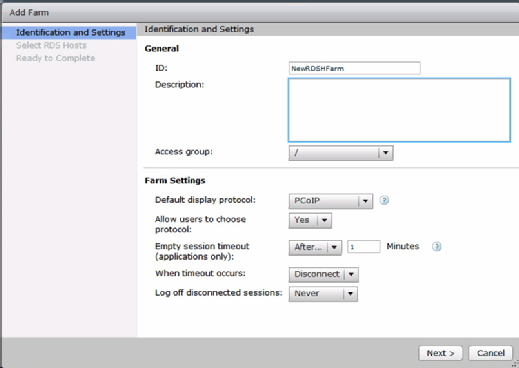Click the Default display protocol label
This screenshot has width=519, height=368.
(x=205, y=200)
